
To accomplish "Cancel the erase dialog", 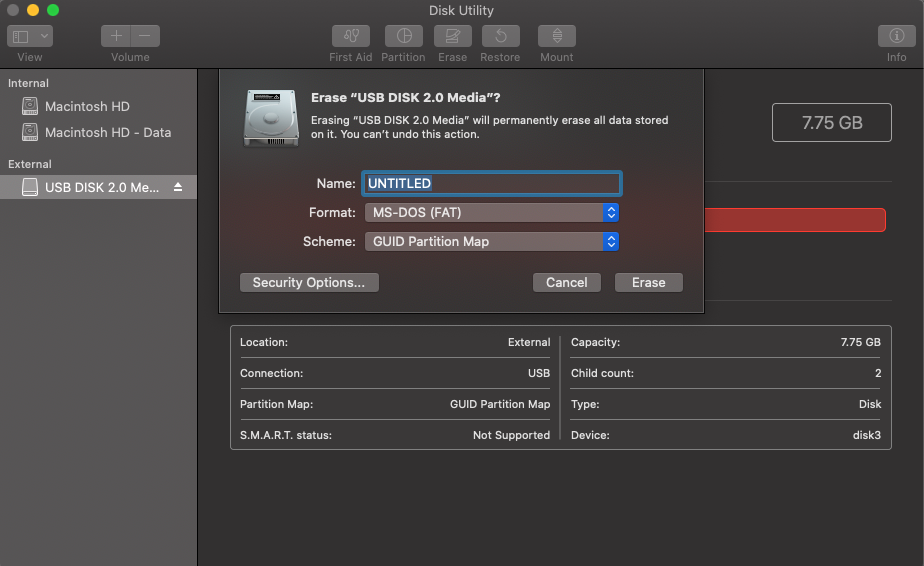I will coord(566,282).
